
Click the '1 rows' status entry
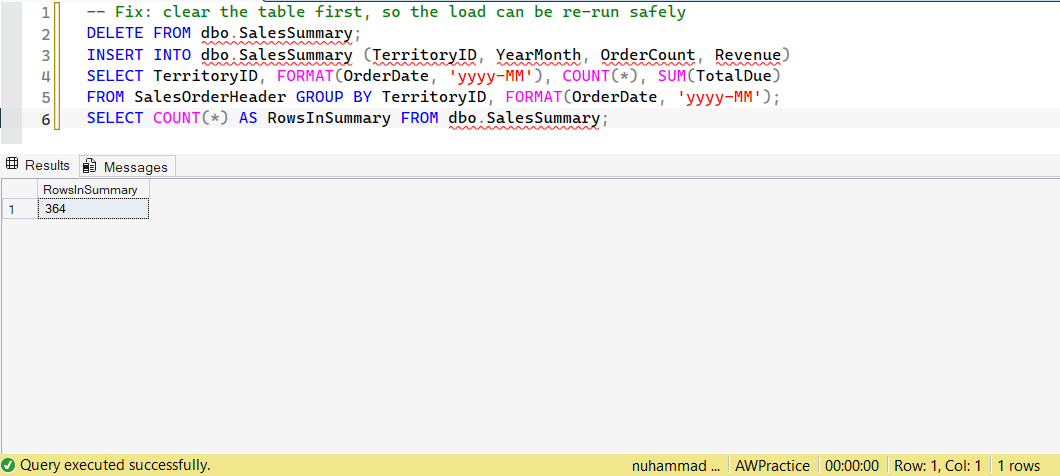1019,466
